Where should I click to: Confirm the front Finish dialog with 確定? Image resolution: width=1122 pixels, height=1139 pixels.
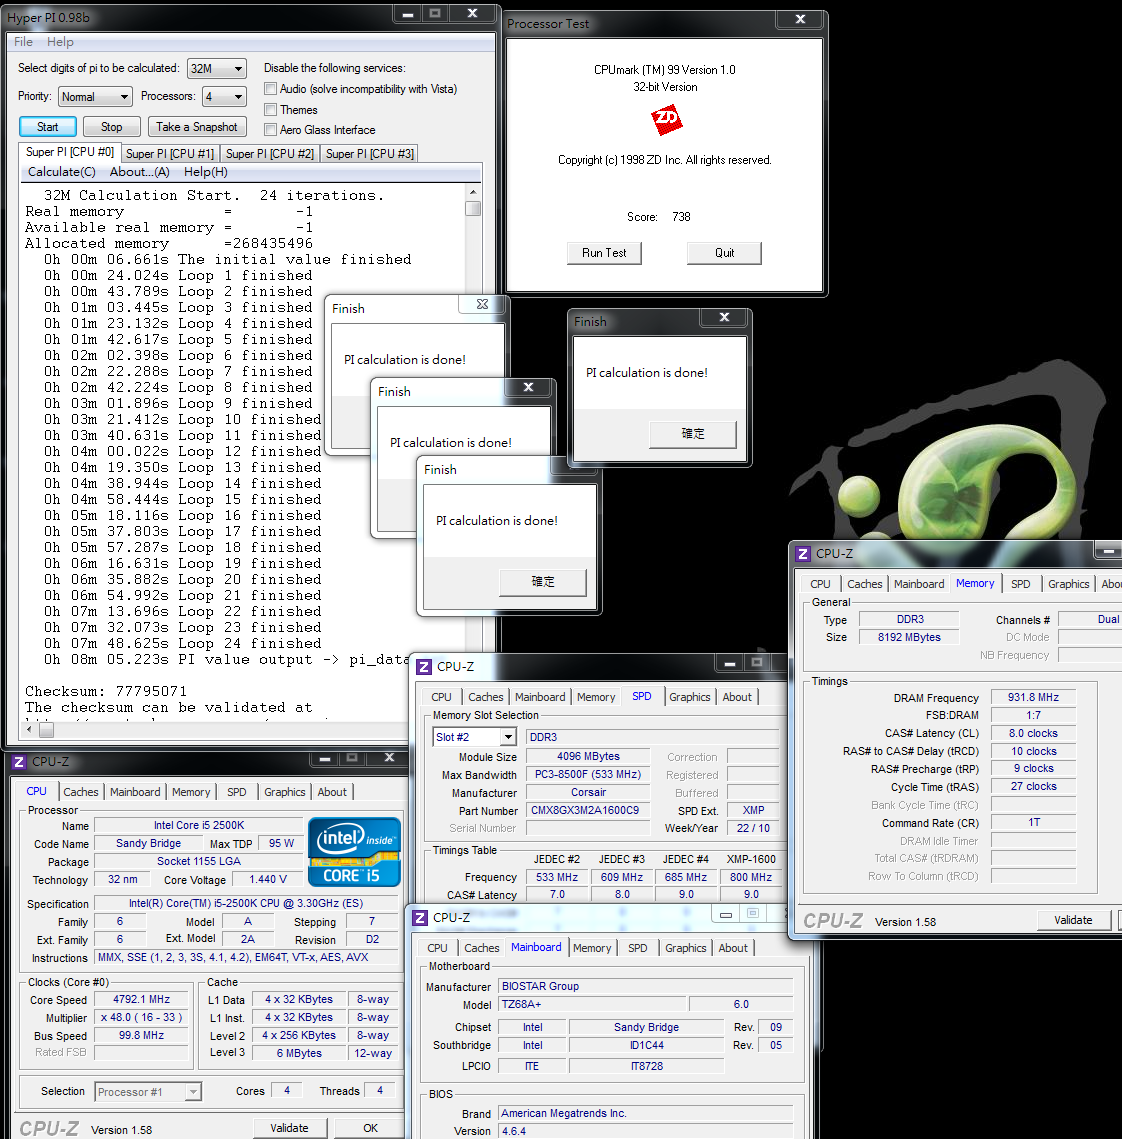tap(542, 582)
